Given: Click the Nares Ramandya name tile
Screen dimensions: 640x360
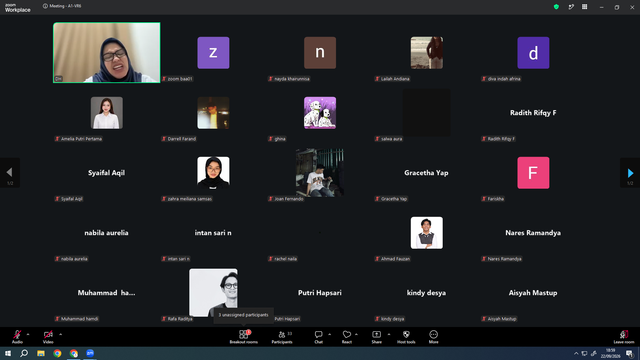Looking at the screenshot, I should pyautogui.click(x=533, y=233).
